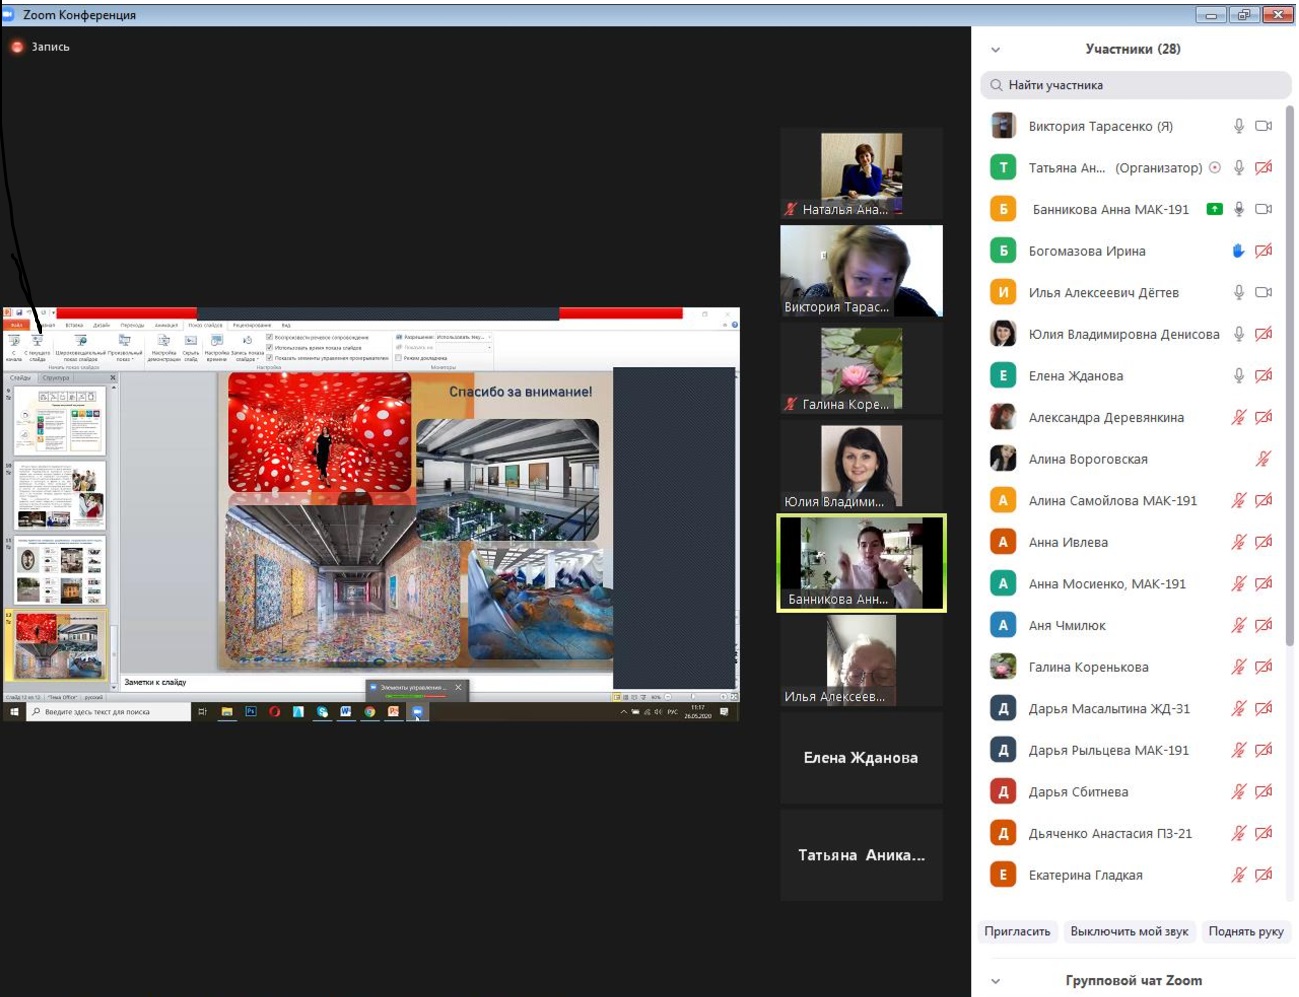Click microphone icon for Виктория Тарасенко
The height and width of the screenshot is (997, 1299).
pyautogui.click(x=1238, y=126)
